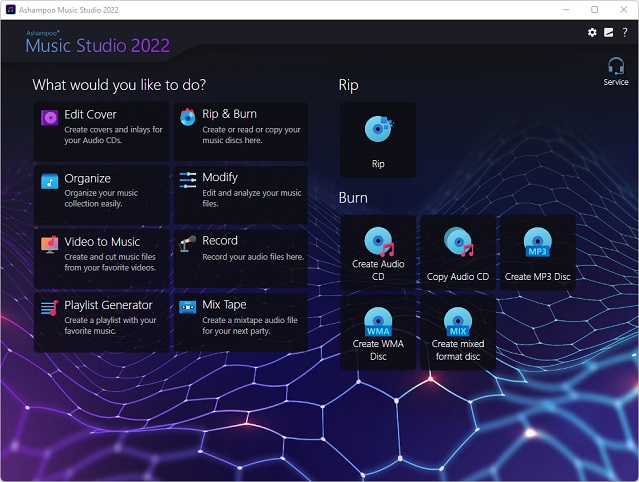Click the MIX disc icon
The image size is (639, 482).
click(458, 321)
